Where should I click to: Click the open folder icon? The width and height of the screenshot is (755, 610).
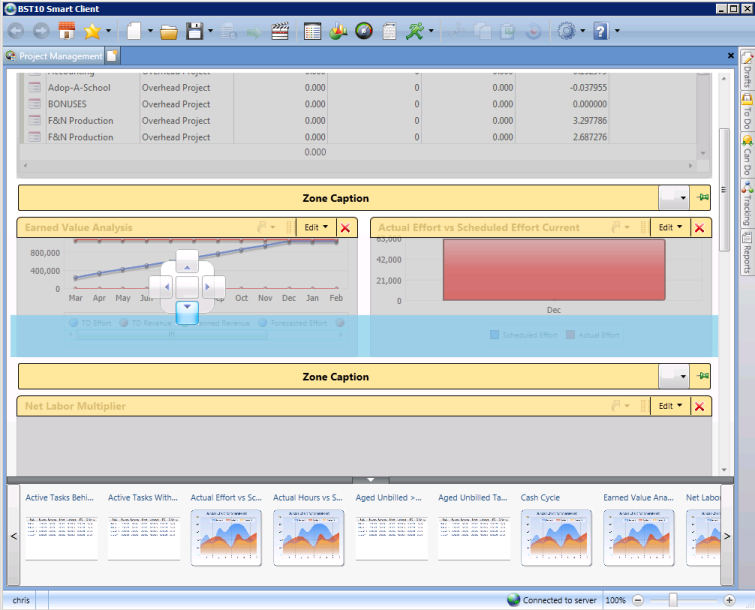coord(169,31)
